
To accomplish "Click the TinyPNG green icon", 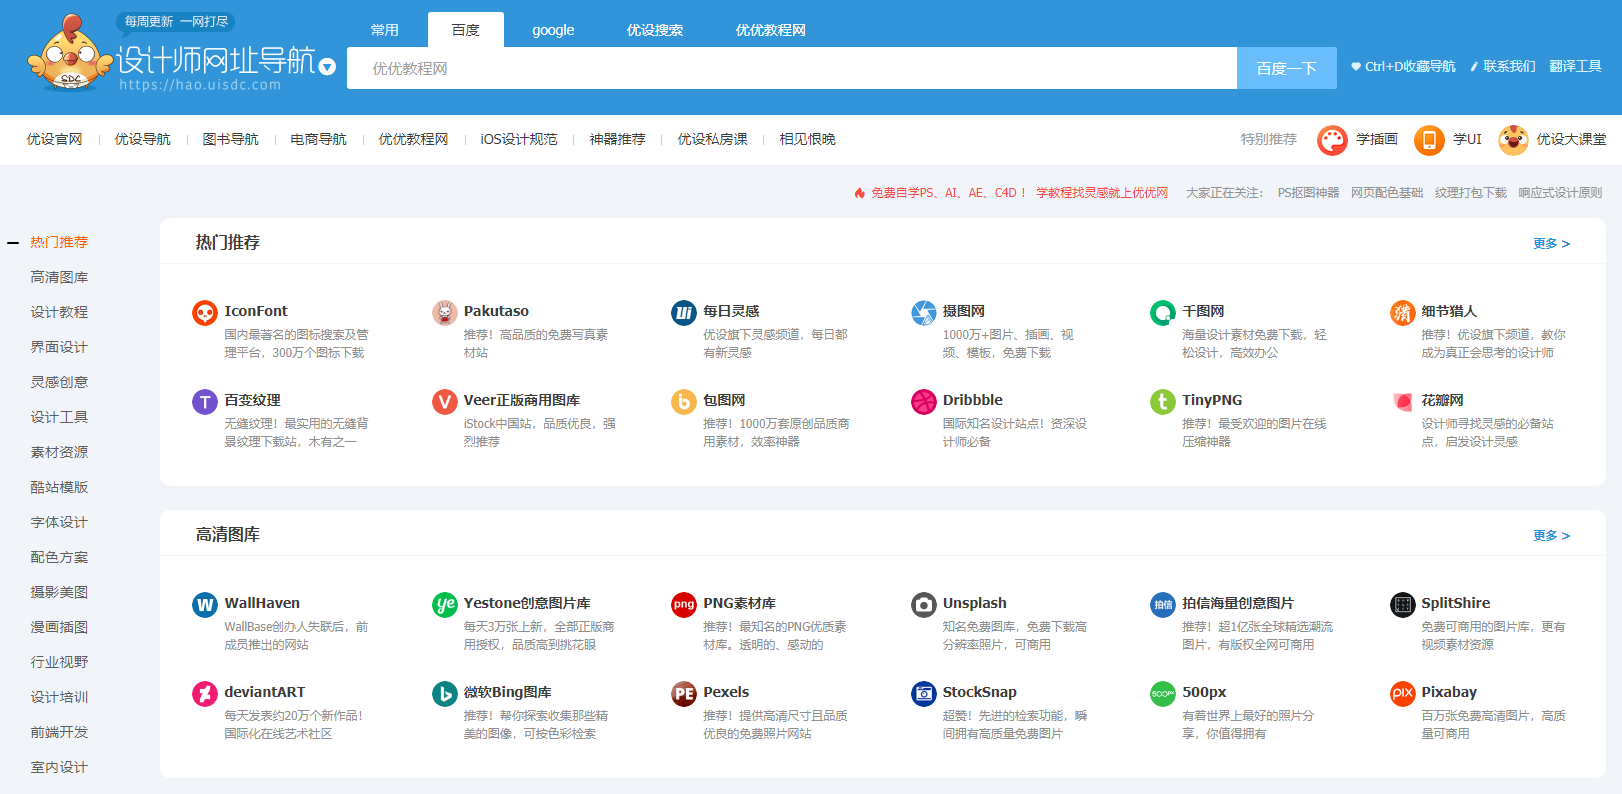I will coord(1162,402).
